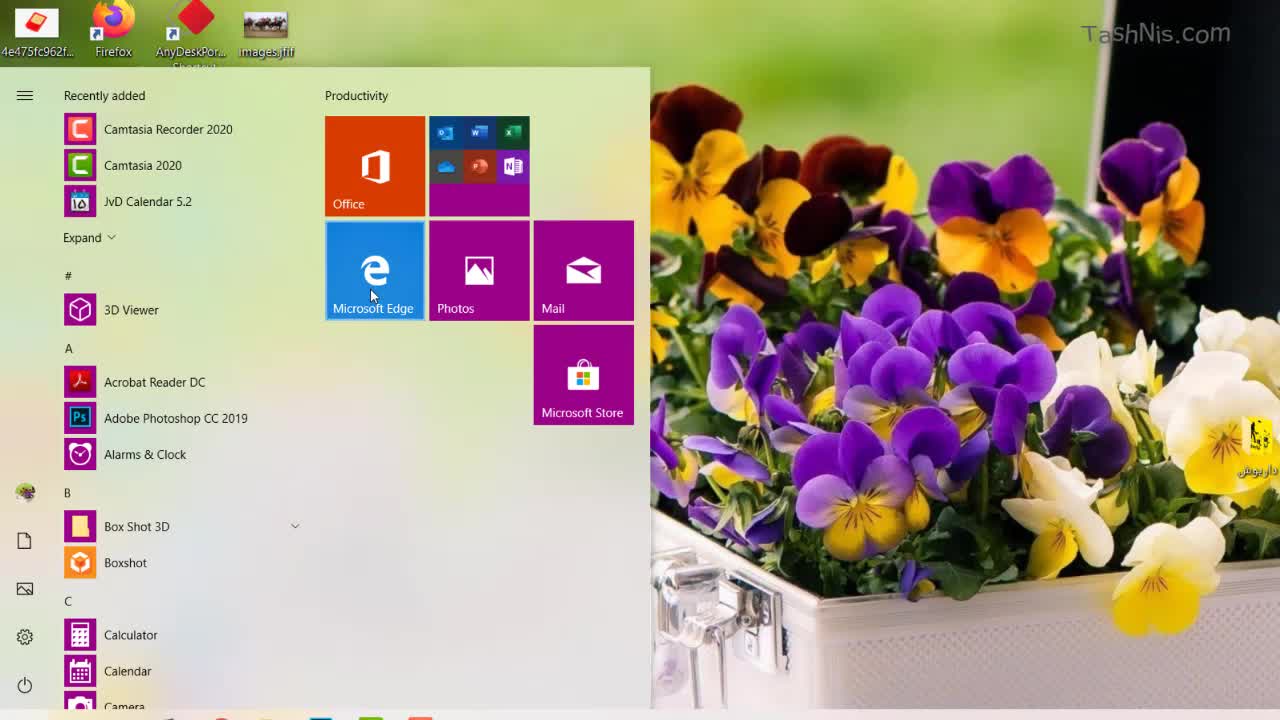1280x720 pixels.
Task: Open the 3D Viewer app
Action: pos(131,310)
